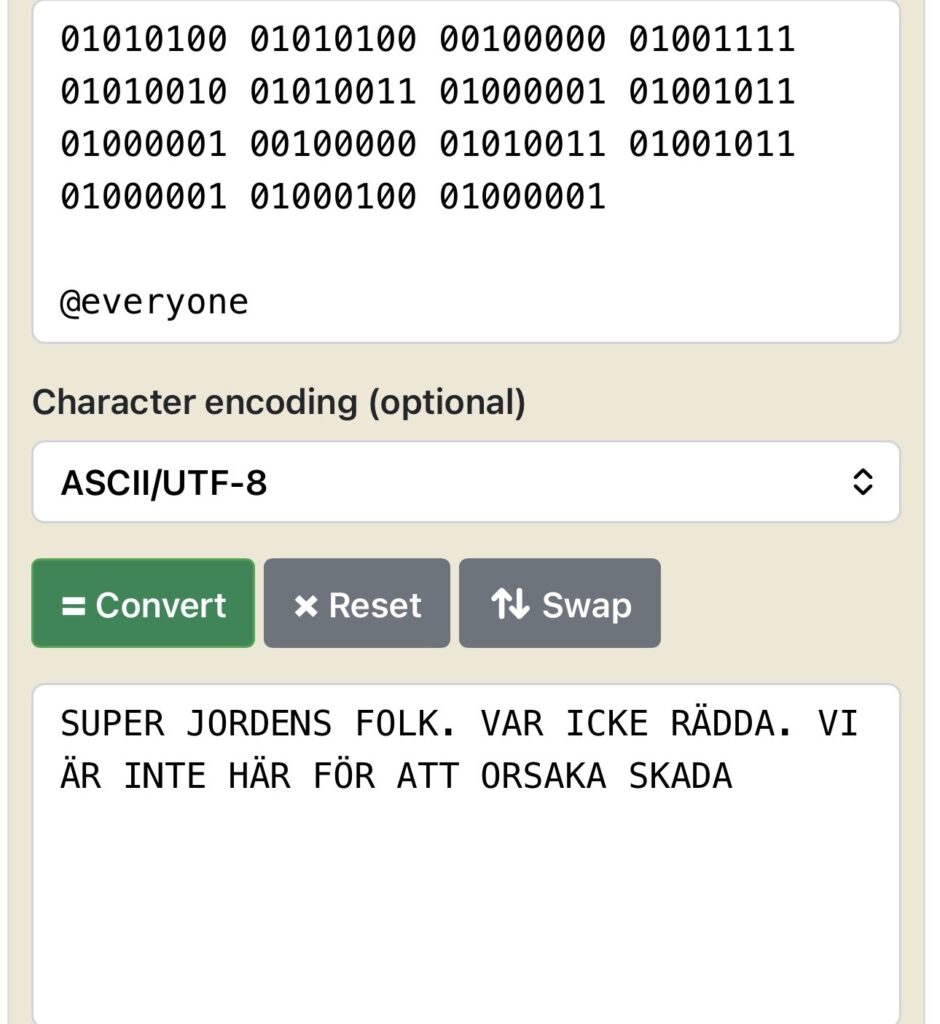The height and width of the screenshot is (1024, 940).
Task: Click the "Character encoding (optional)" label
Action: (x=278, y=402)
